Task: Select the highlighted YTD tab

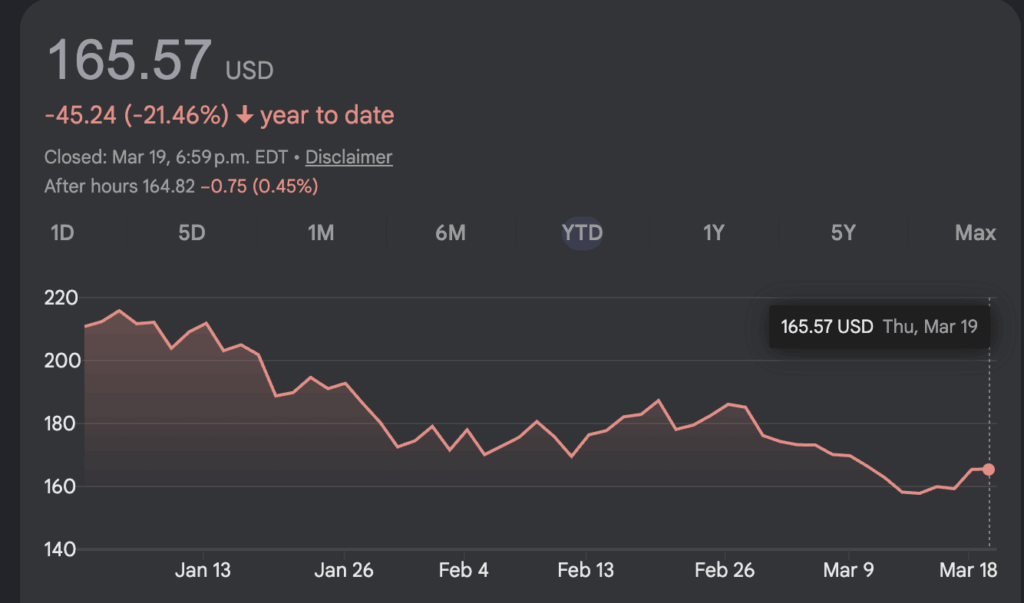Action: (x=582, y=233)
